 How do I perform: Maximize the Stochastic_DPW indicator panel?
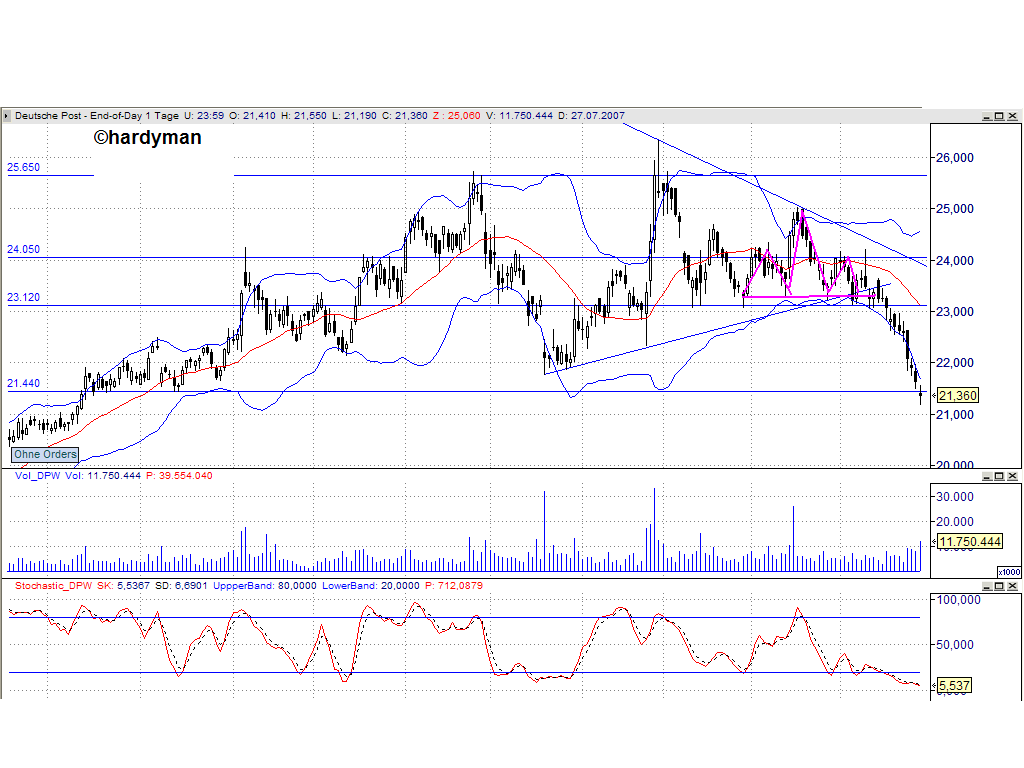pos(999,586)
